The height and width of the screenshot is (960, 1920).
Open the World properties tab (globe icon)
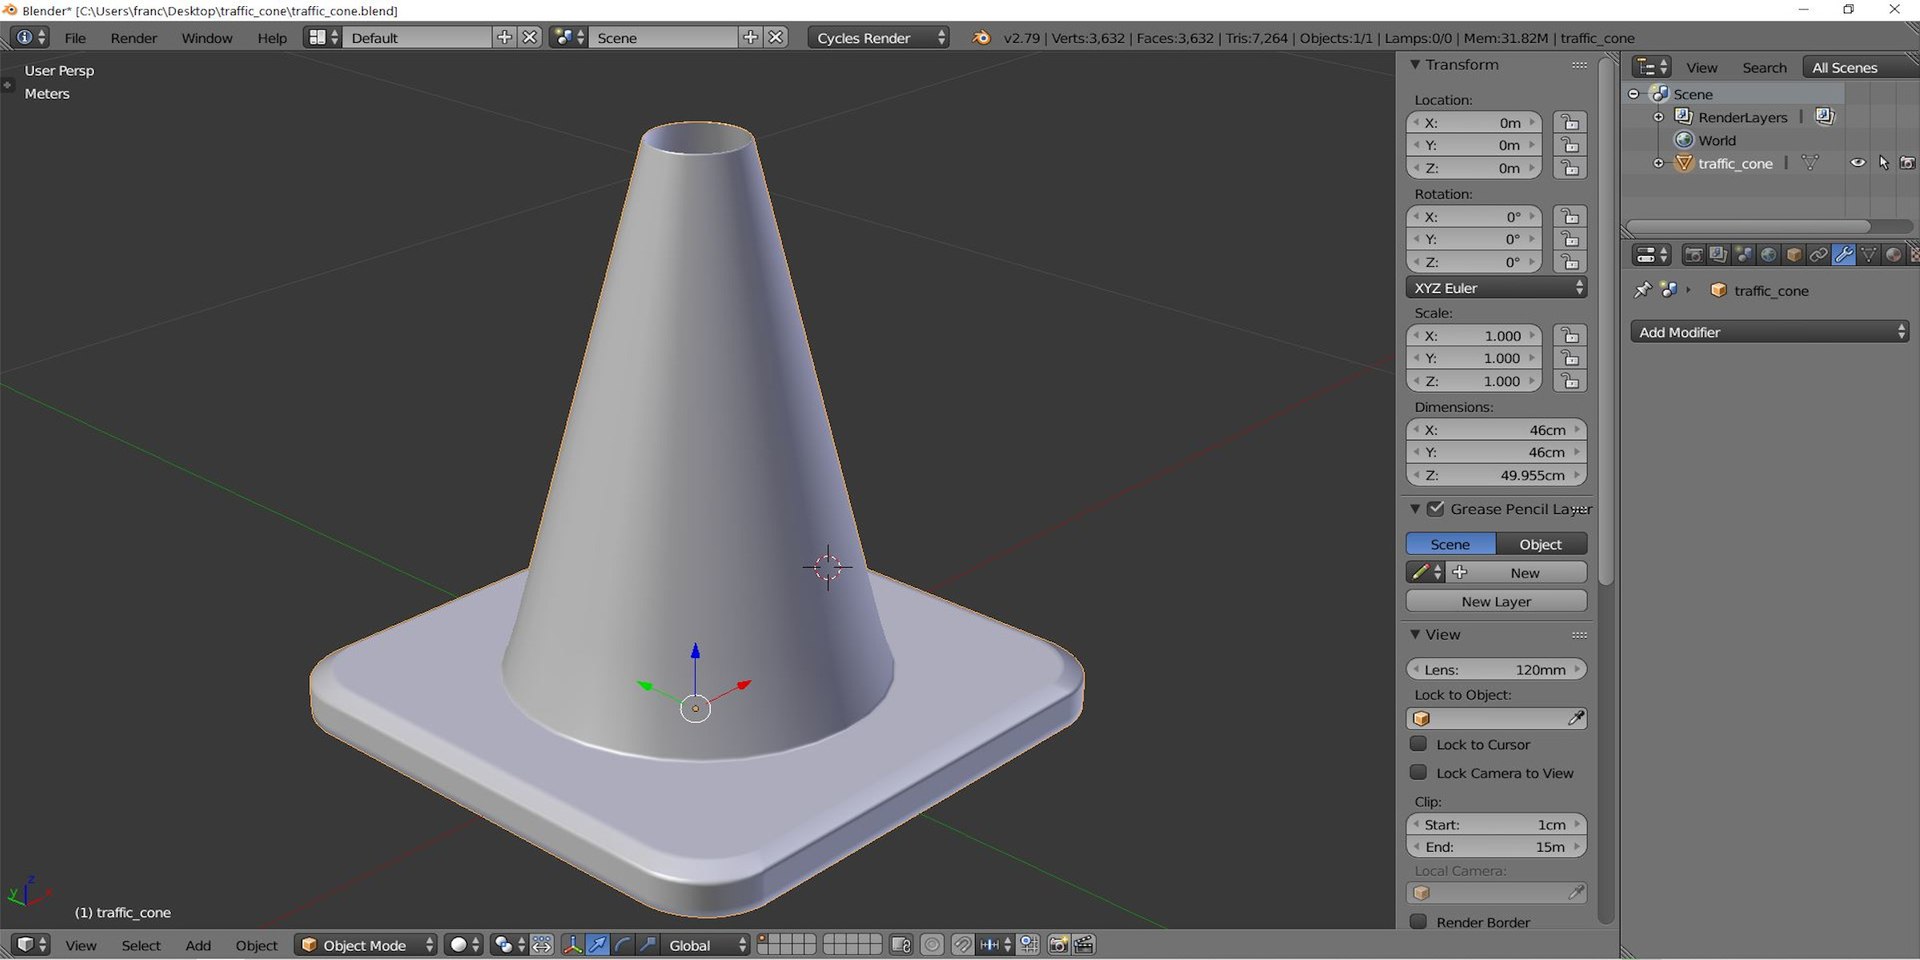click(x=1768, y=255)
